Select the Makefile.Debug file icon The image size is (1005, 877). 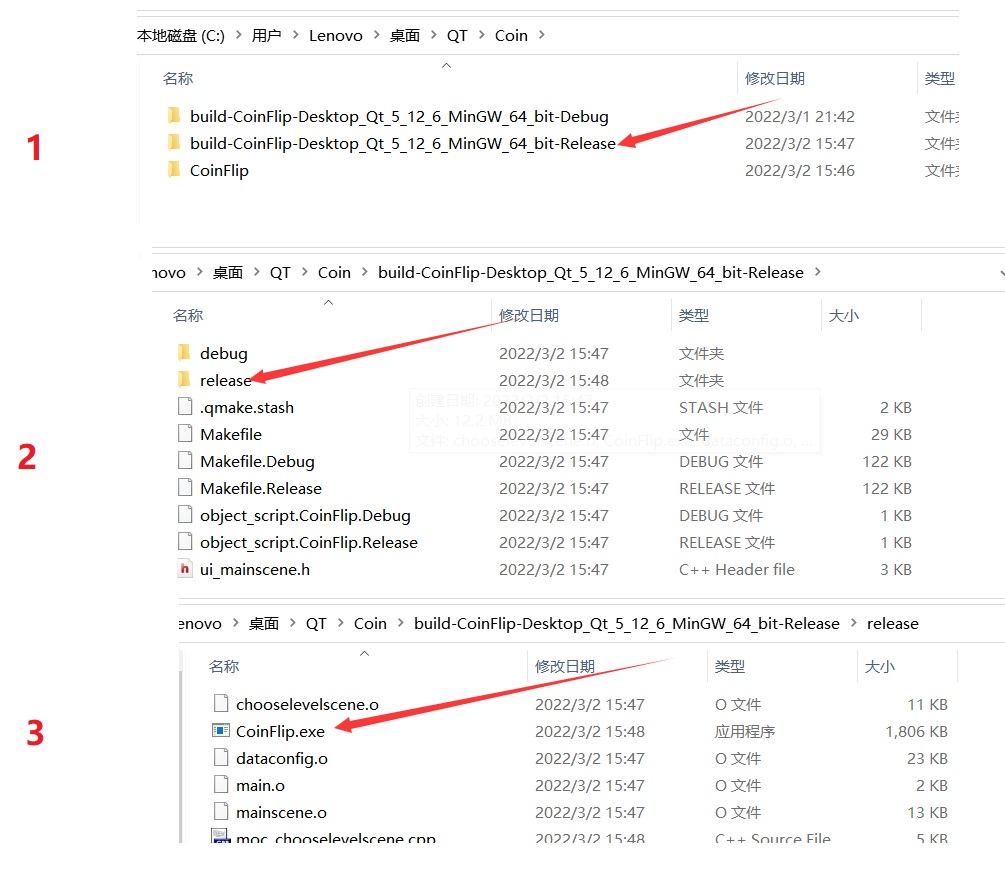[185, 460]
